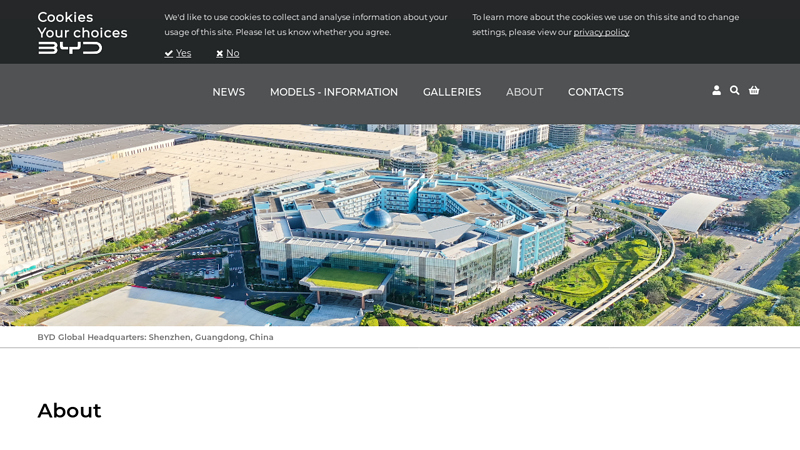The image size is (800, 450).
Task: Click the cookie usage description text
Action: (x=306, y=24)
